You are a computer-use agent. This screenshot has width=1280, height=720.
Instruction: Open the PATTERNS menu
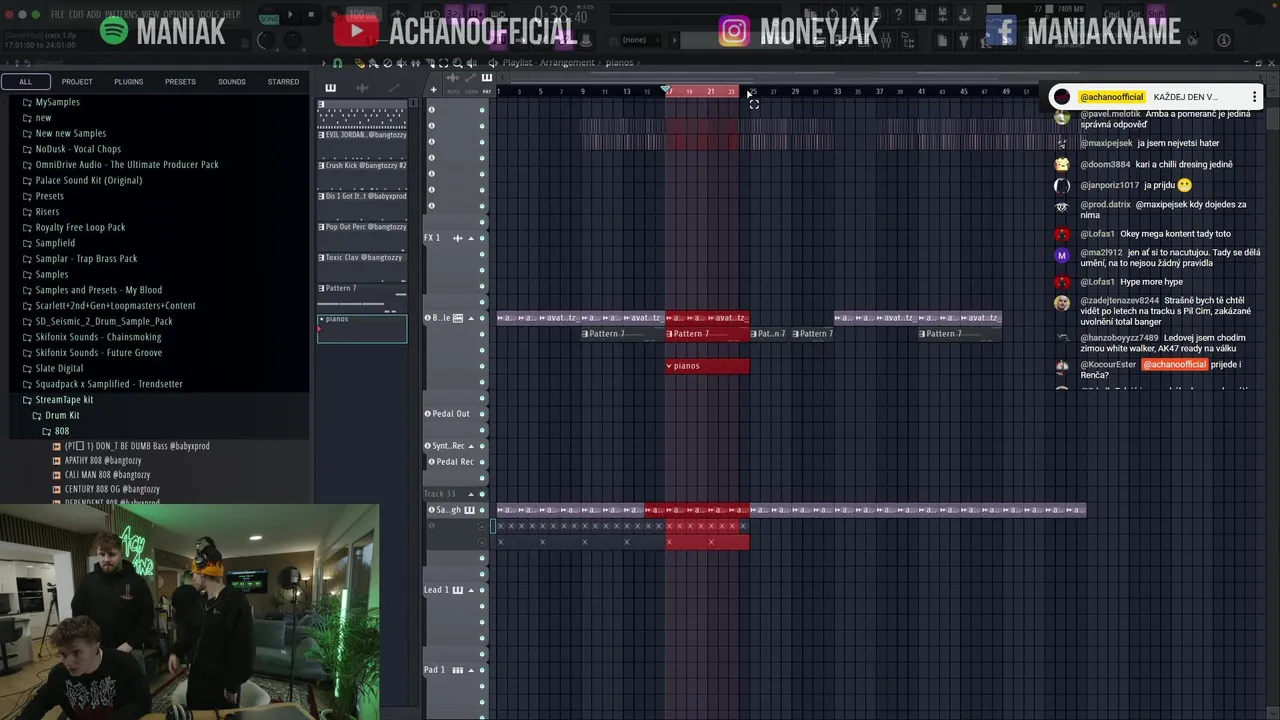(x=120, y=15)
